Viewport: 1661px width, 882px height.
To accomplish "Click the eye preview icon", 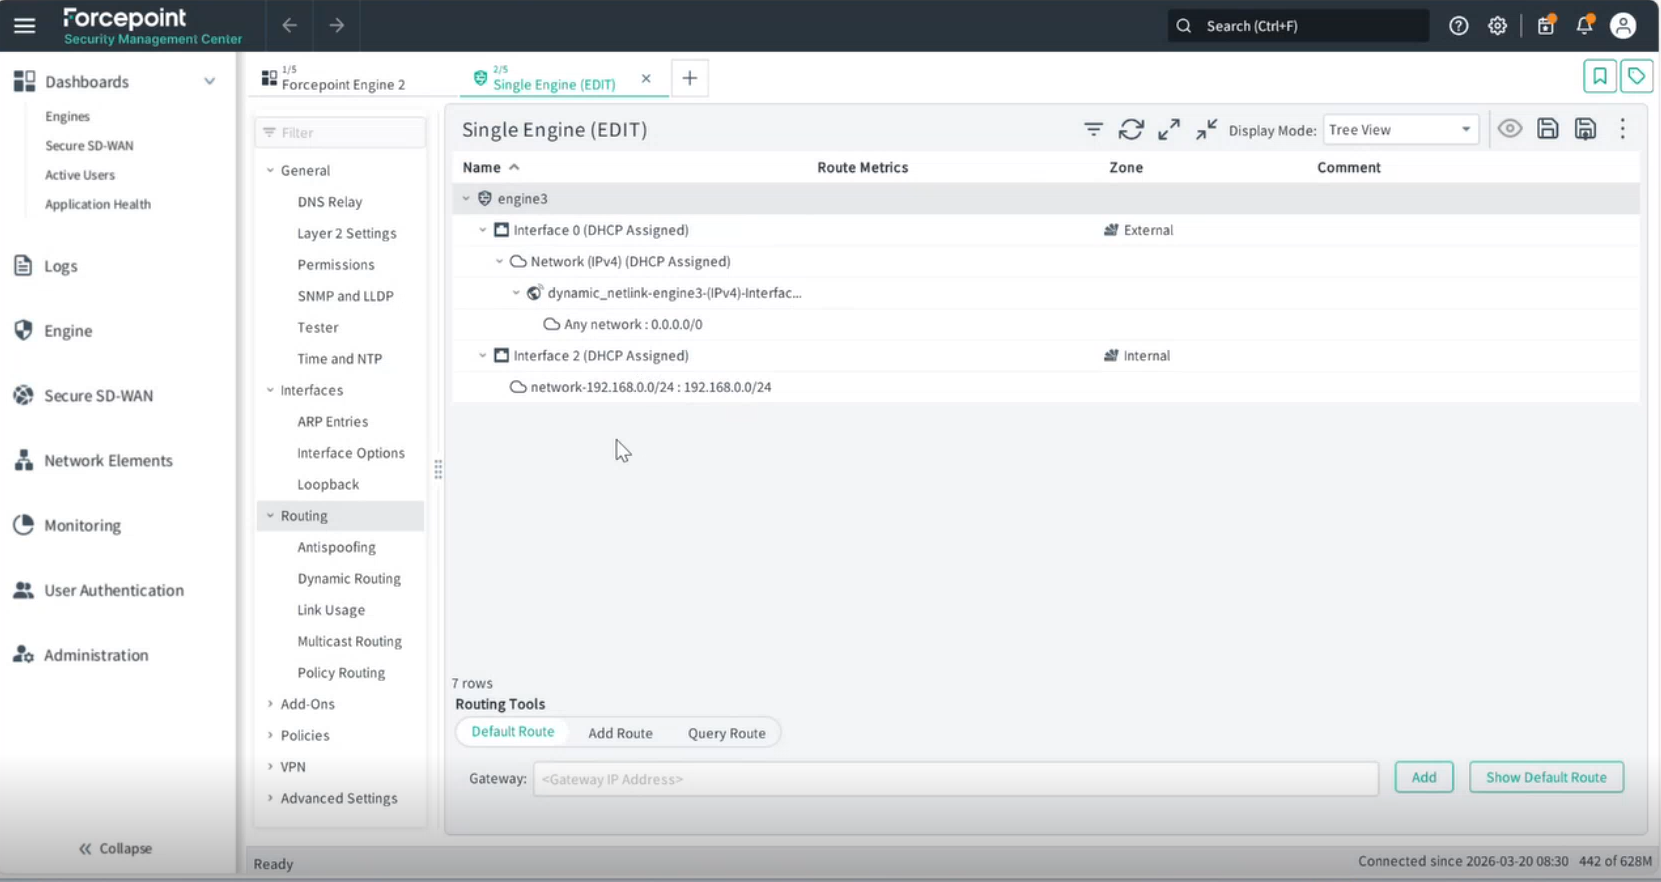I will (x=1510, y=129).
